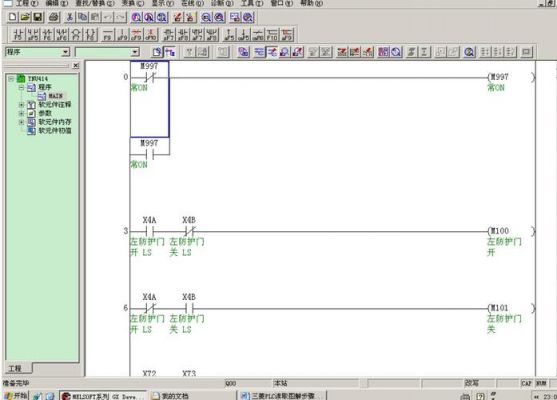Screen dimensions: 557x400
Task: Select the F10 draw line tool
Action: tap(272, 35)
